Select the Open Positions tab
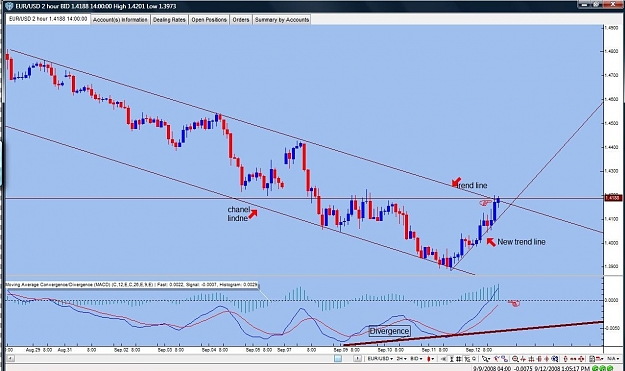This screenshot has height=371, width=625. pyautogui.click(x=209, y=20)
